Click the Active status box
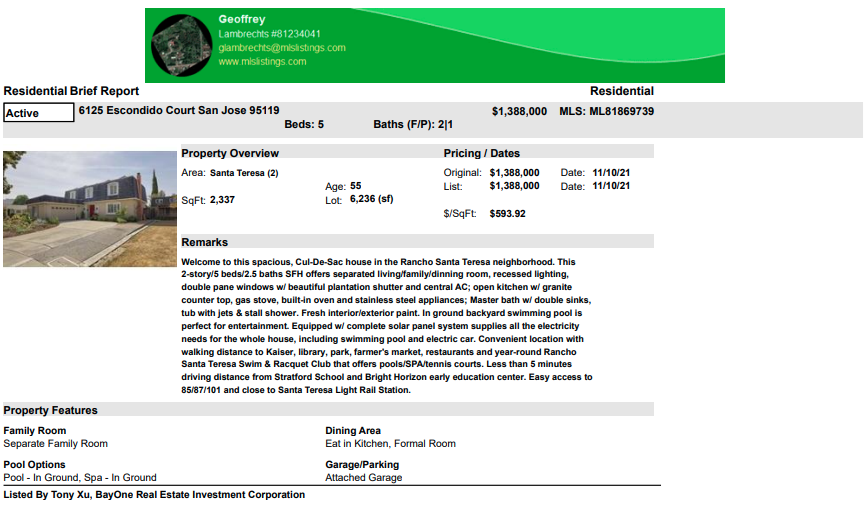Viewport: 864px width, 523px height. tap(39, 113)
